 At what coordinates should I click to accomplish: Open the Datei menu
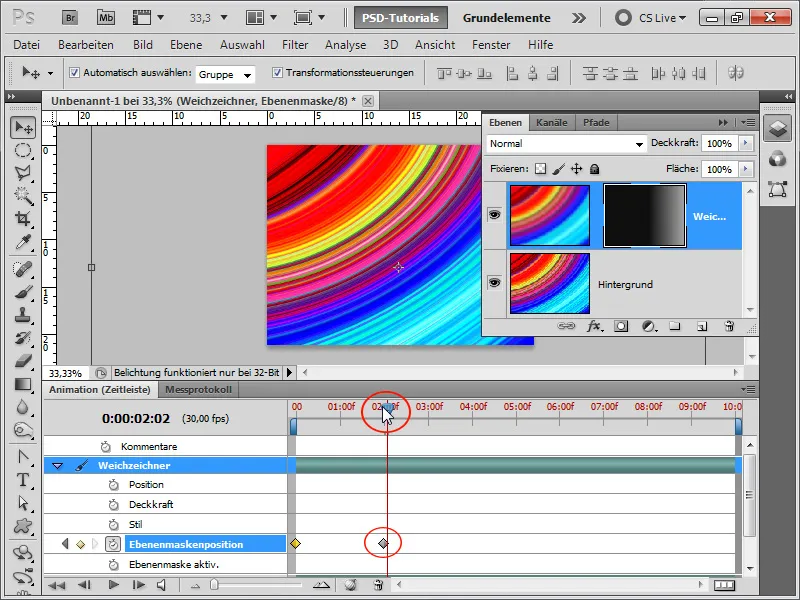point(27,45)
